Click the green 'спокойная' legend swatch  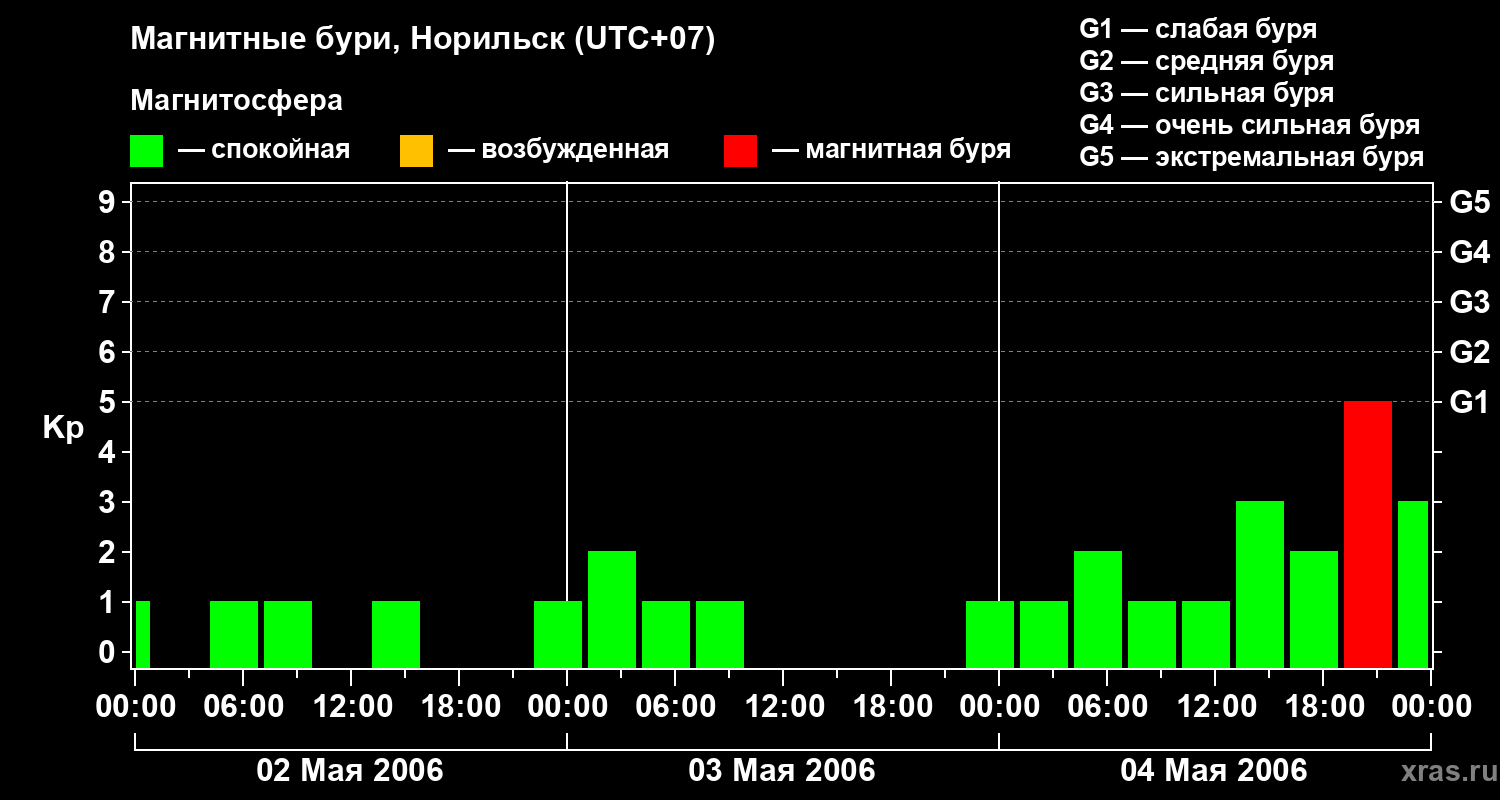[147, 151]
